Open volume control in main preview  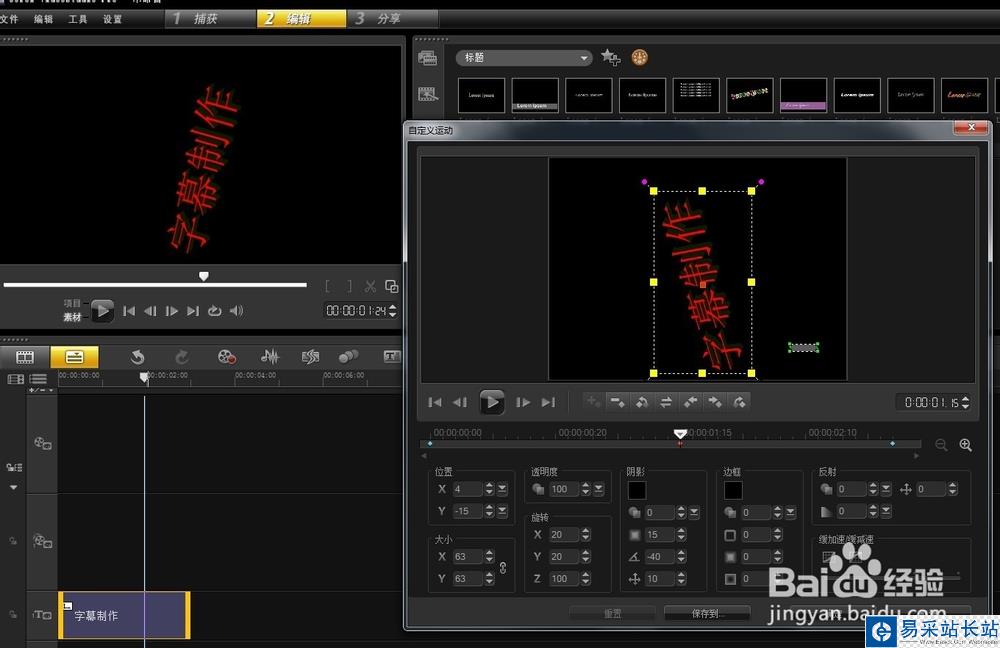[x=236, y=311]
